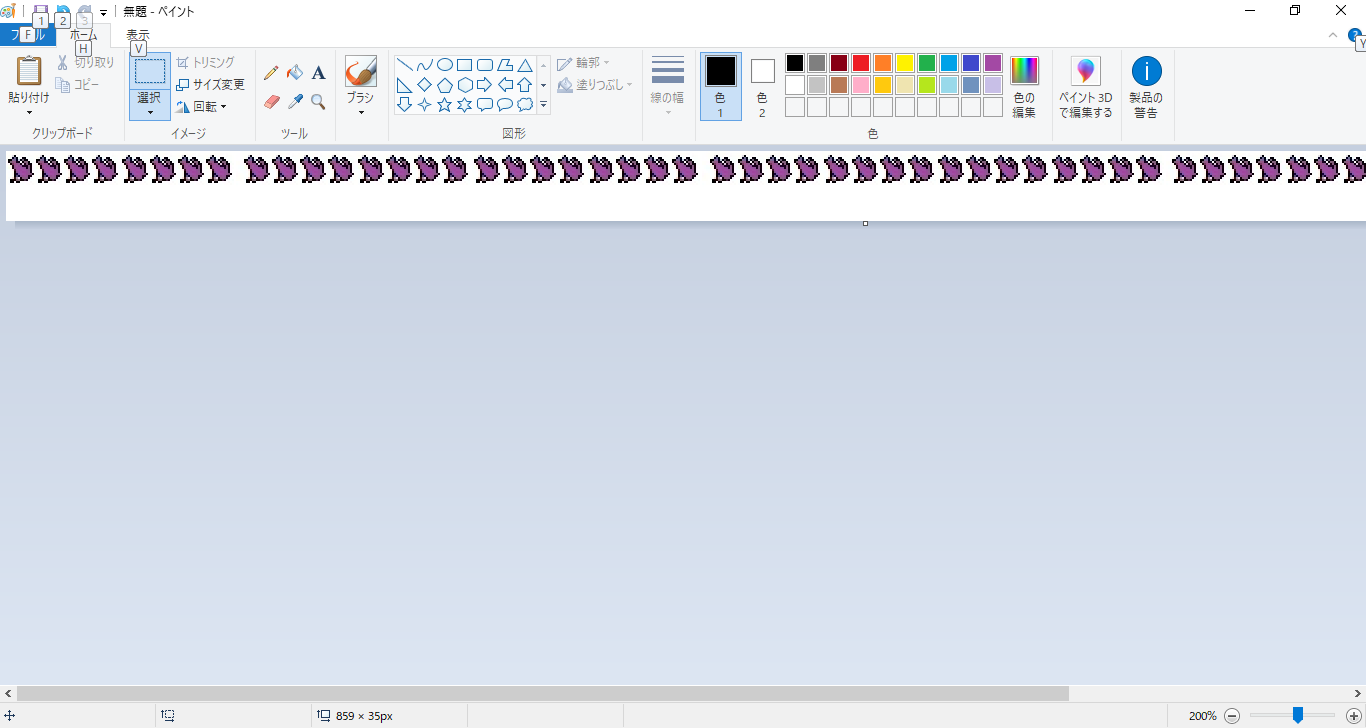
Task: Choose the Right arrow shape
Action: 485,84
